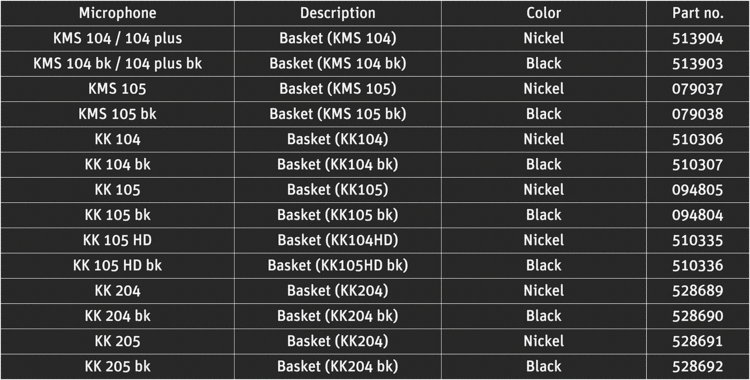This screenshot has height=380, width=750.
Task: Select the KMS 104 / 104 plus cell
Action: click(117, 38)
